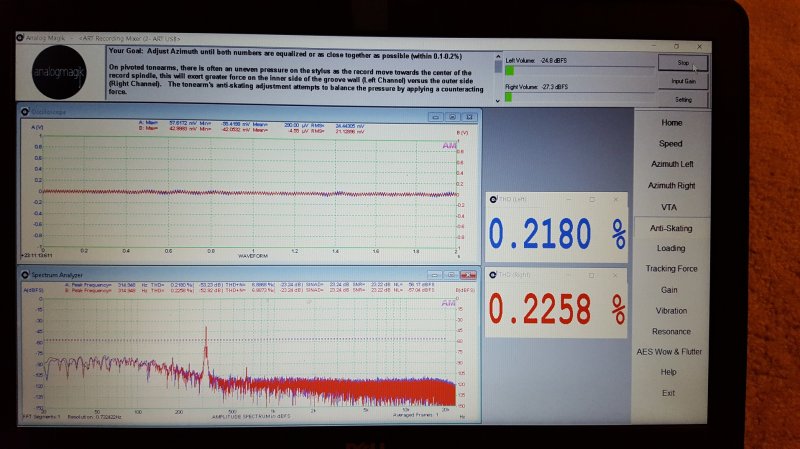This screenshot has height=449, width=800.
Task: Click the Left Volume level meter
Action: (x=579, y=71)
